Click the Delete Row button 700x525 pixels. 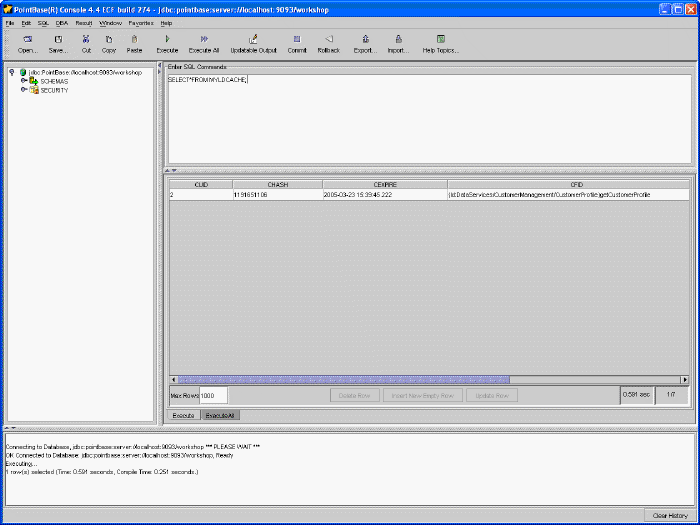354,396
